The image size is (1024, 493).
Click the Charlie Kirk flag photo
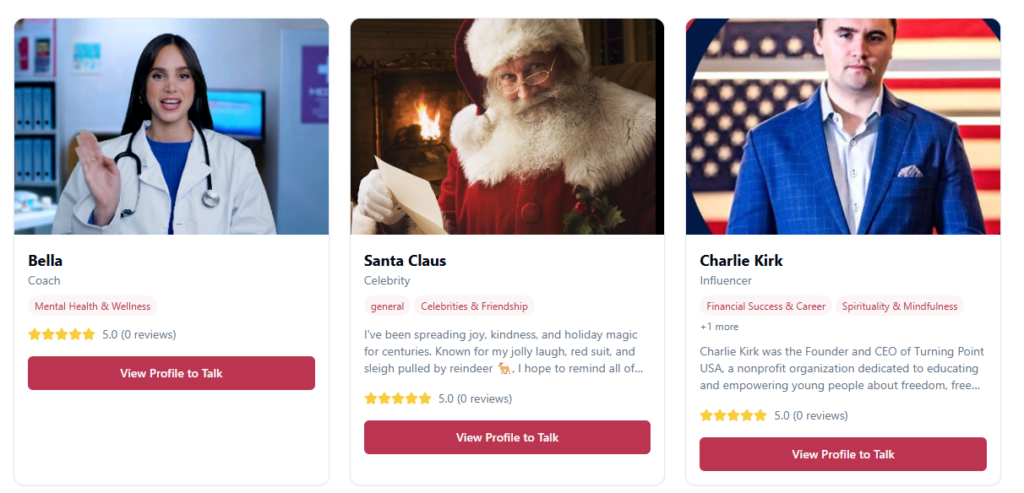click(x=843, y=126)
